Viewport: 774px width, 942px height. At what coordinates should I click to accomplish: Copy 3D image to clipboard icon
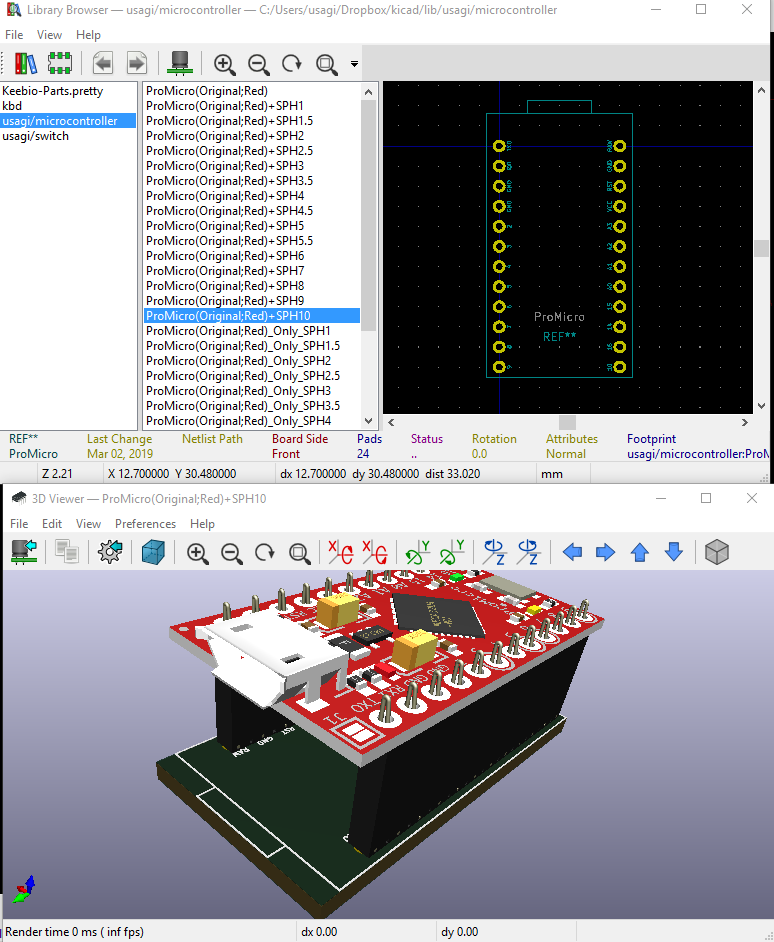pyautogui.click(x=67, y=552)
